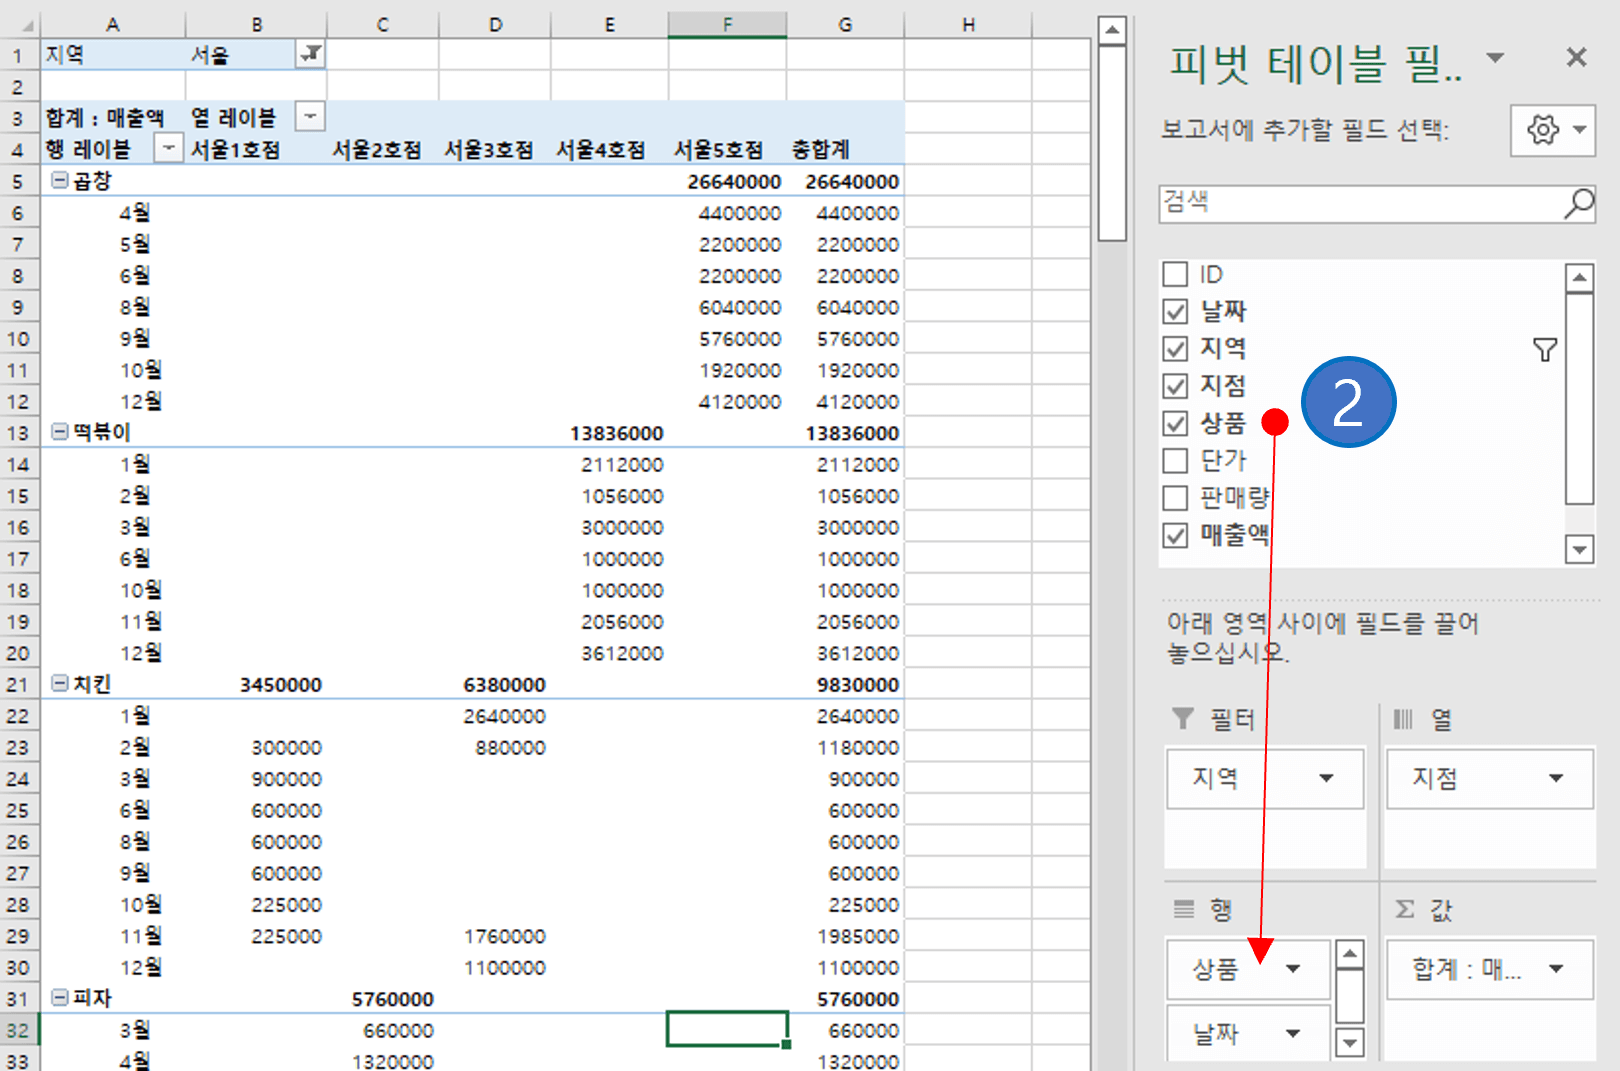The width and height of the screenshot is (1620, 1071).
Task: Click the 열 columns area icon
Action: tap(1404, 718)
